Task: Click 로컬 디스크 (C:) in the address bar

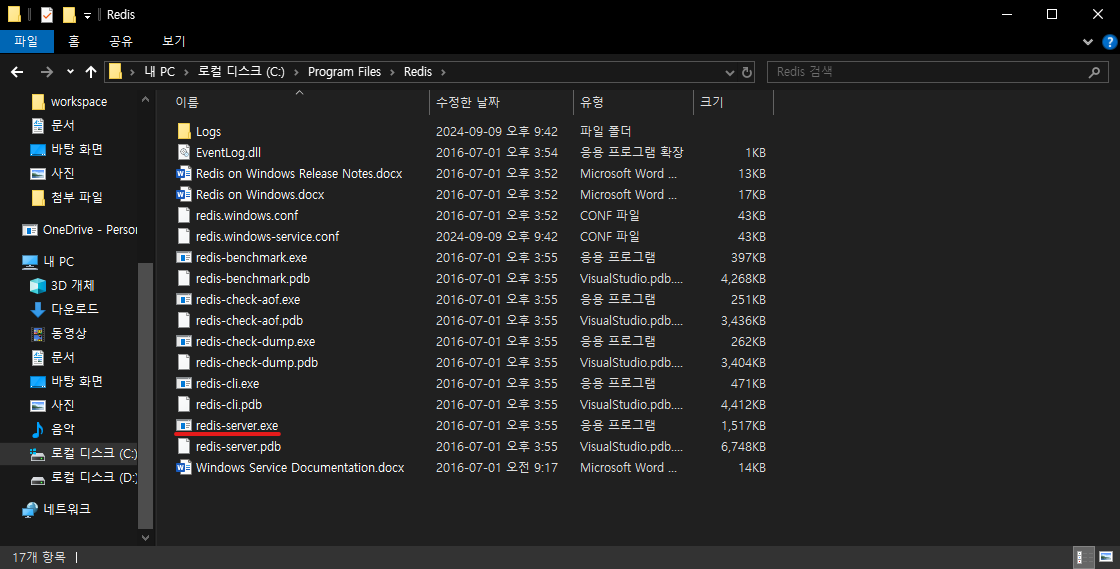Action: 241,72
